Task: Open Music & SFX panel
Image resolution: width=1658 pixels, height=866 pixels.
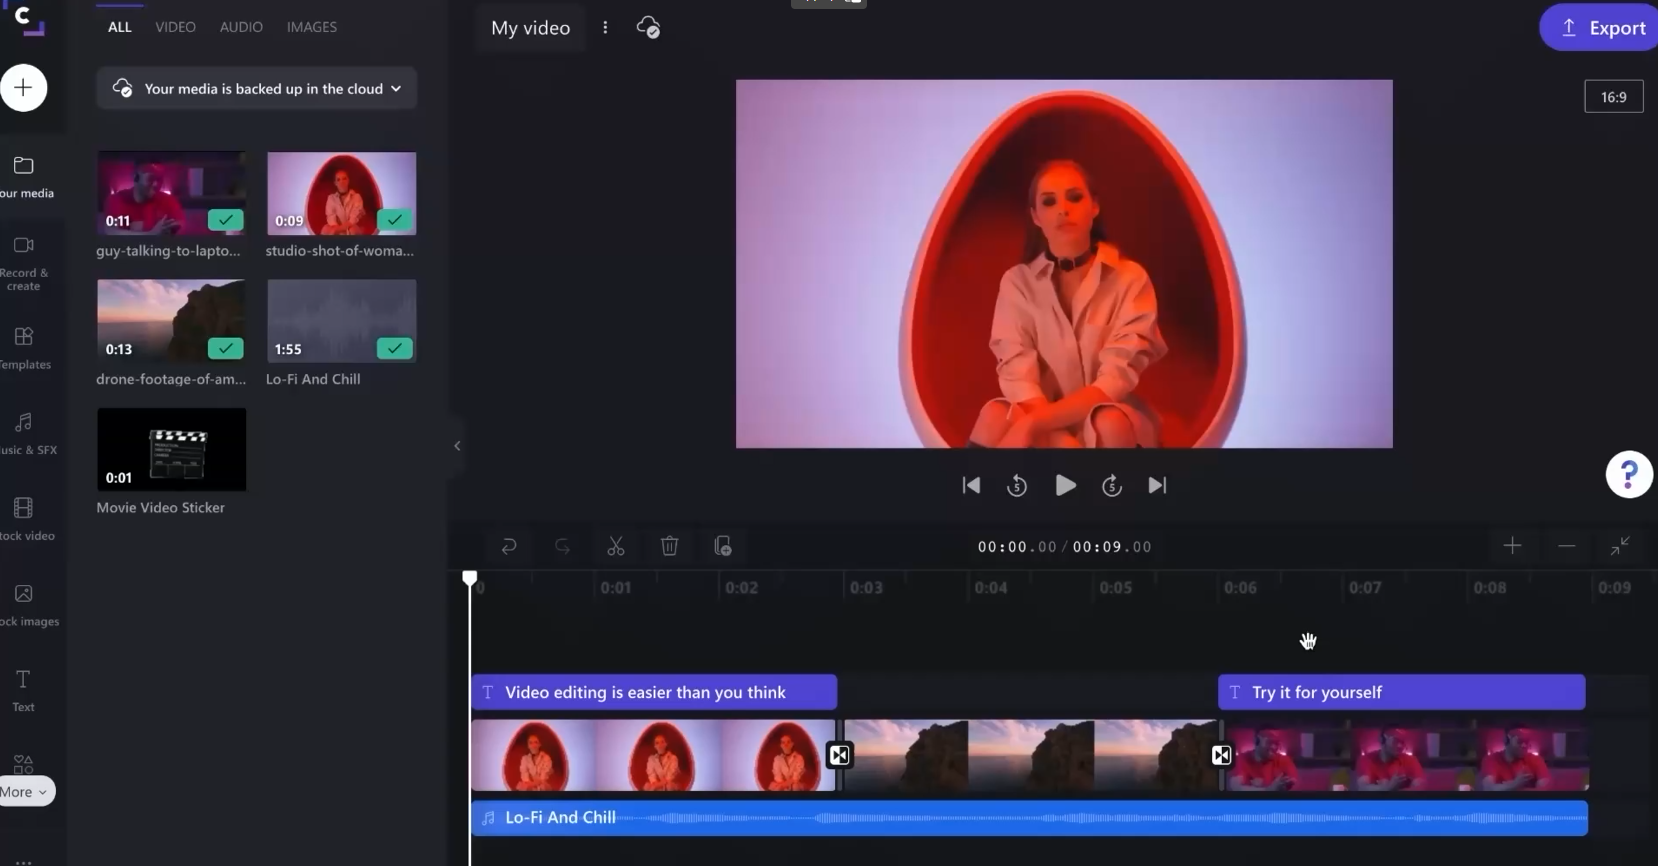Action: click(x=24, y=433)
